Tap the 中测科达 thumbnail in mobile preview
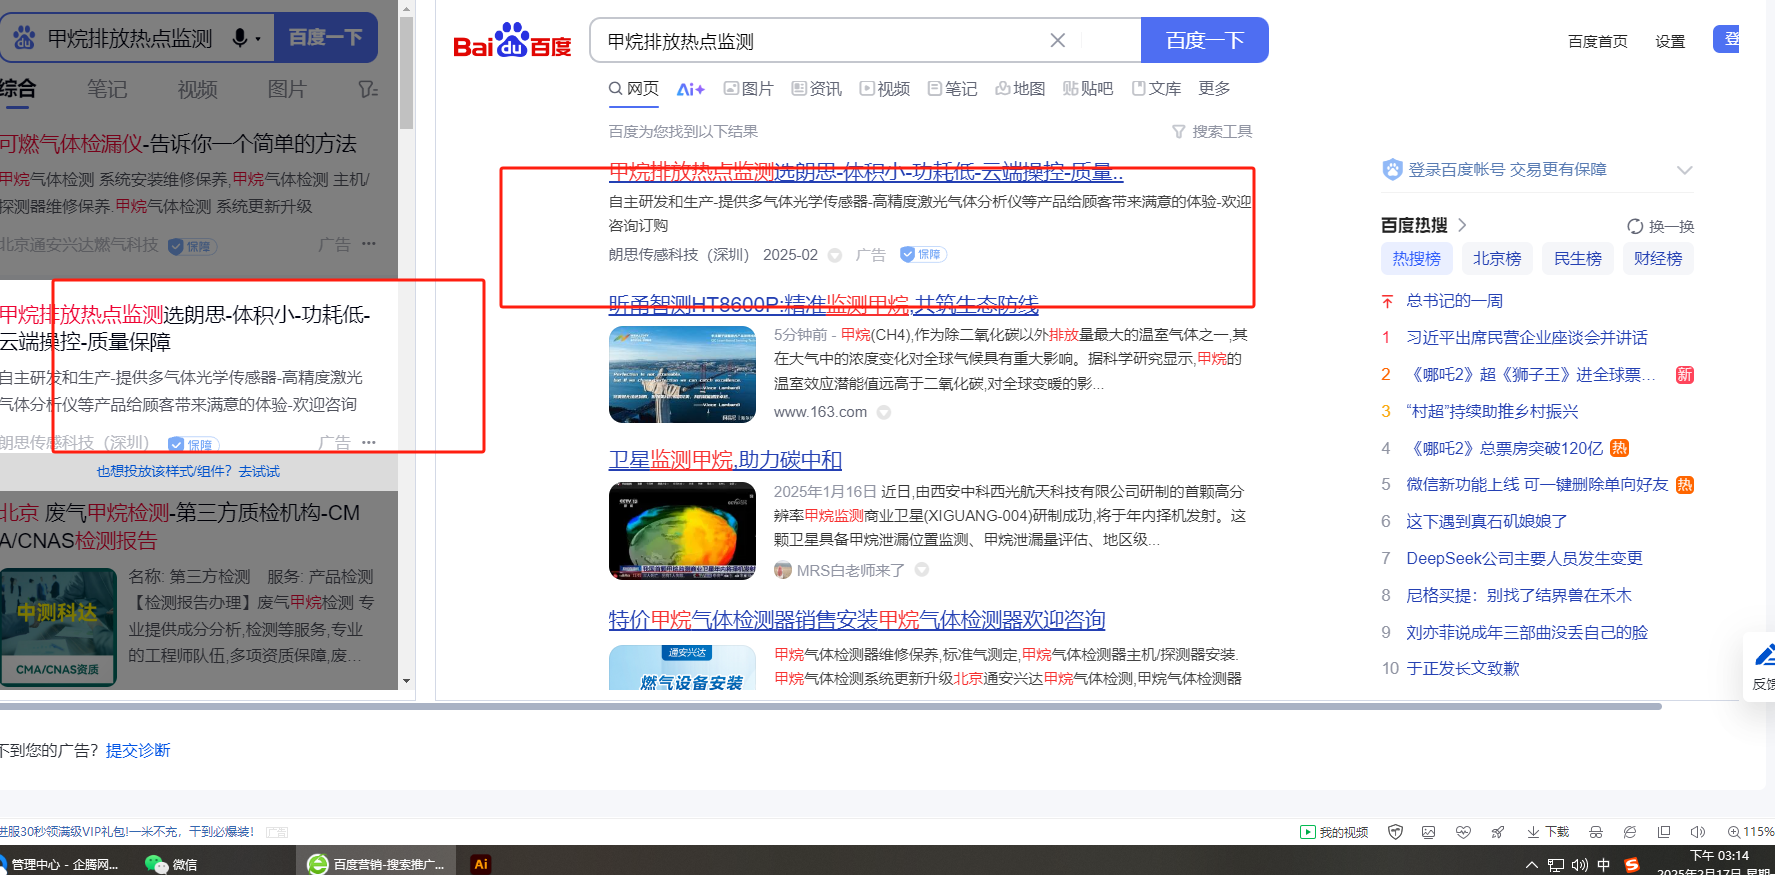This screenshot has height=875, width=1775. (x=58, y=627)
